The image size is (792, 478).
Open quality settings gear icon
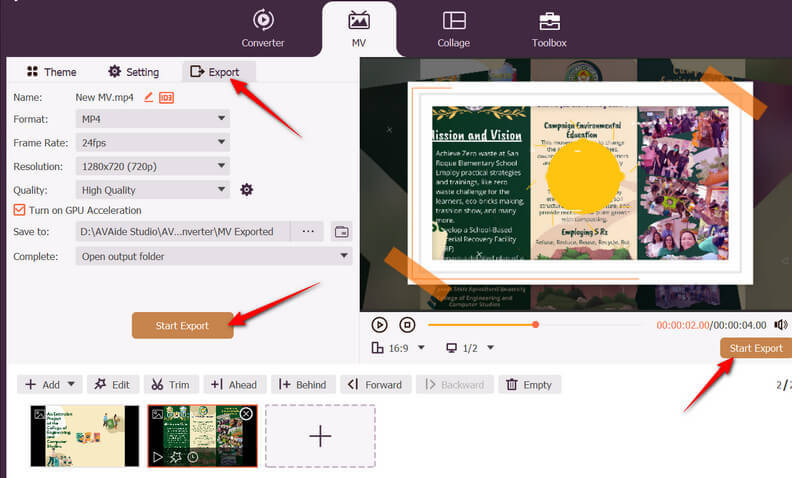point(247,190)
